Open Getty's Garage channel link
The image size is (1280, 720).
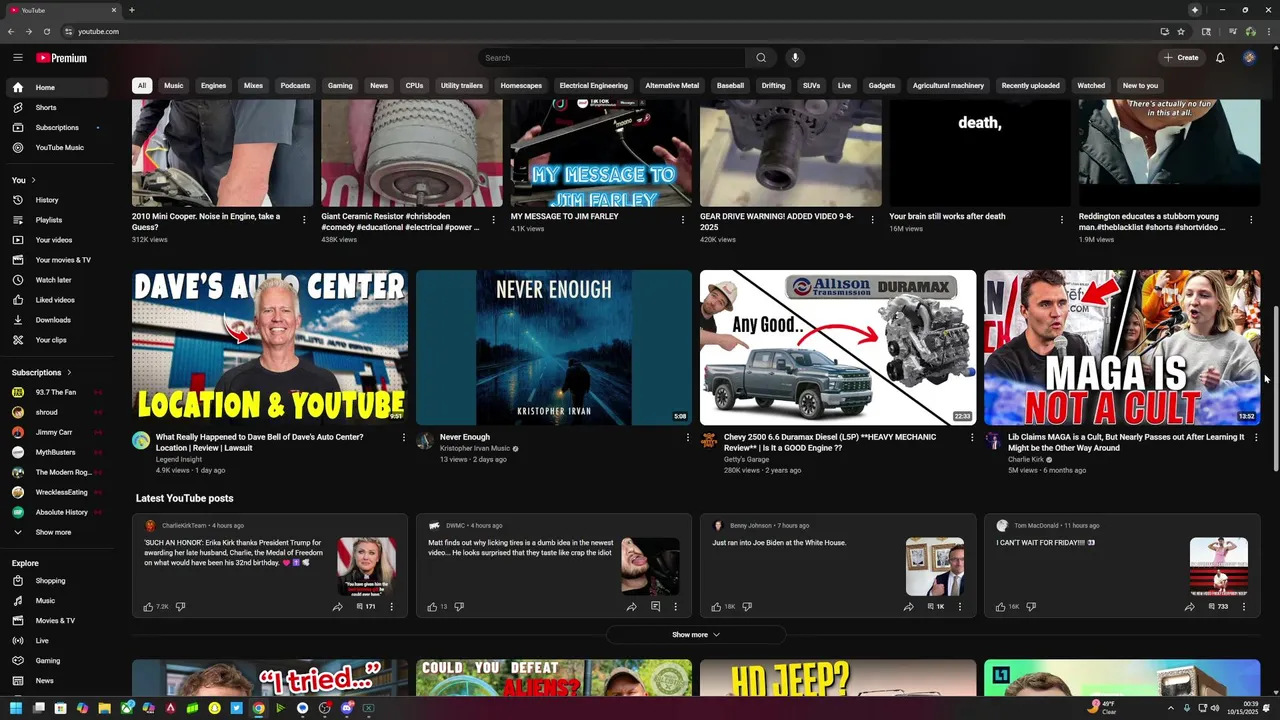746,459
